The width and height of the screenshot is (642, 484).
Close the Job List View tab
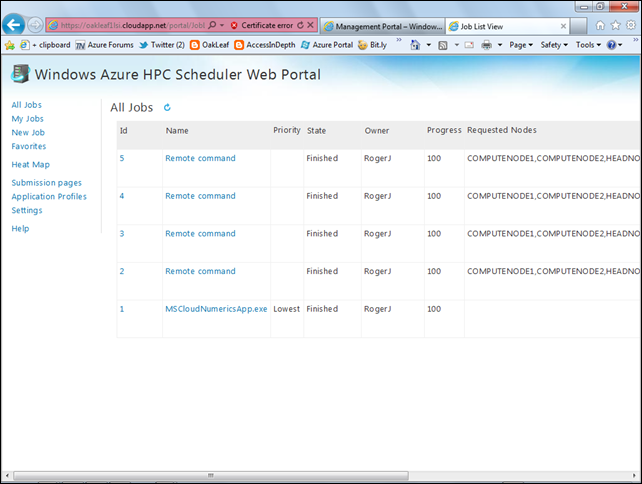tap(563, 26)
